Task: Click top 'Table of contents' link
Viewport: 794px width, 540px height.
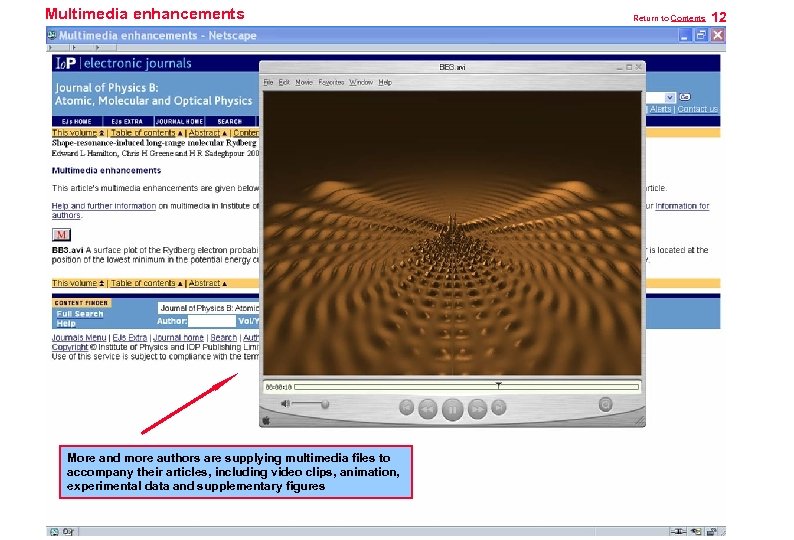Action: click(x=143, y=133)
